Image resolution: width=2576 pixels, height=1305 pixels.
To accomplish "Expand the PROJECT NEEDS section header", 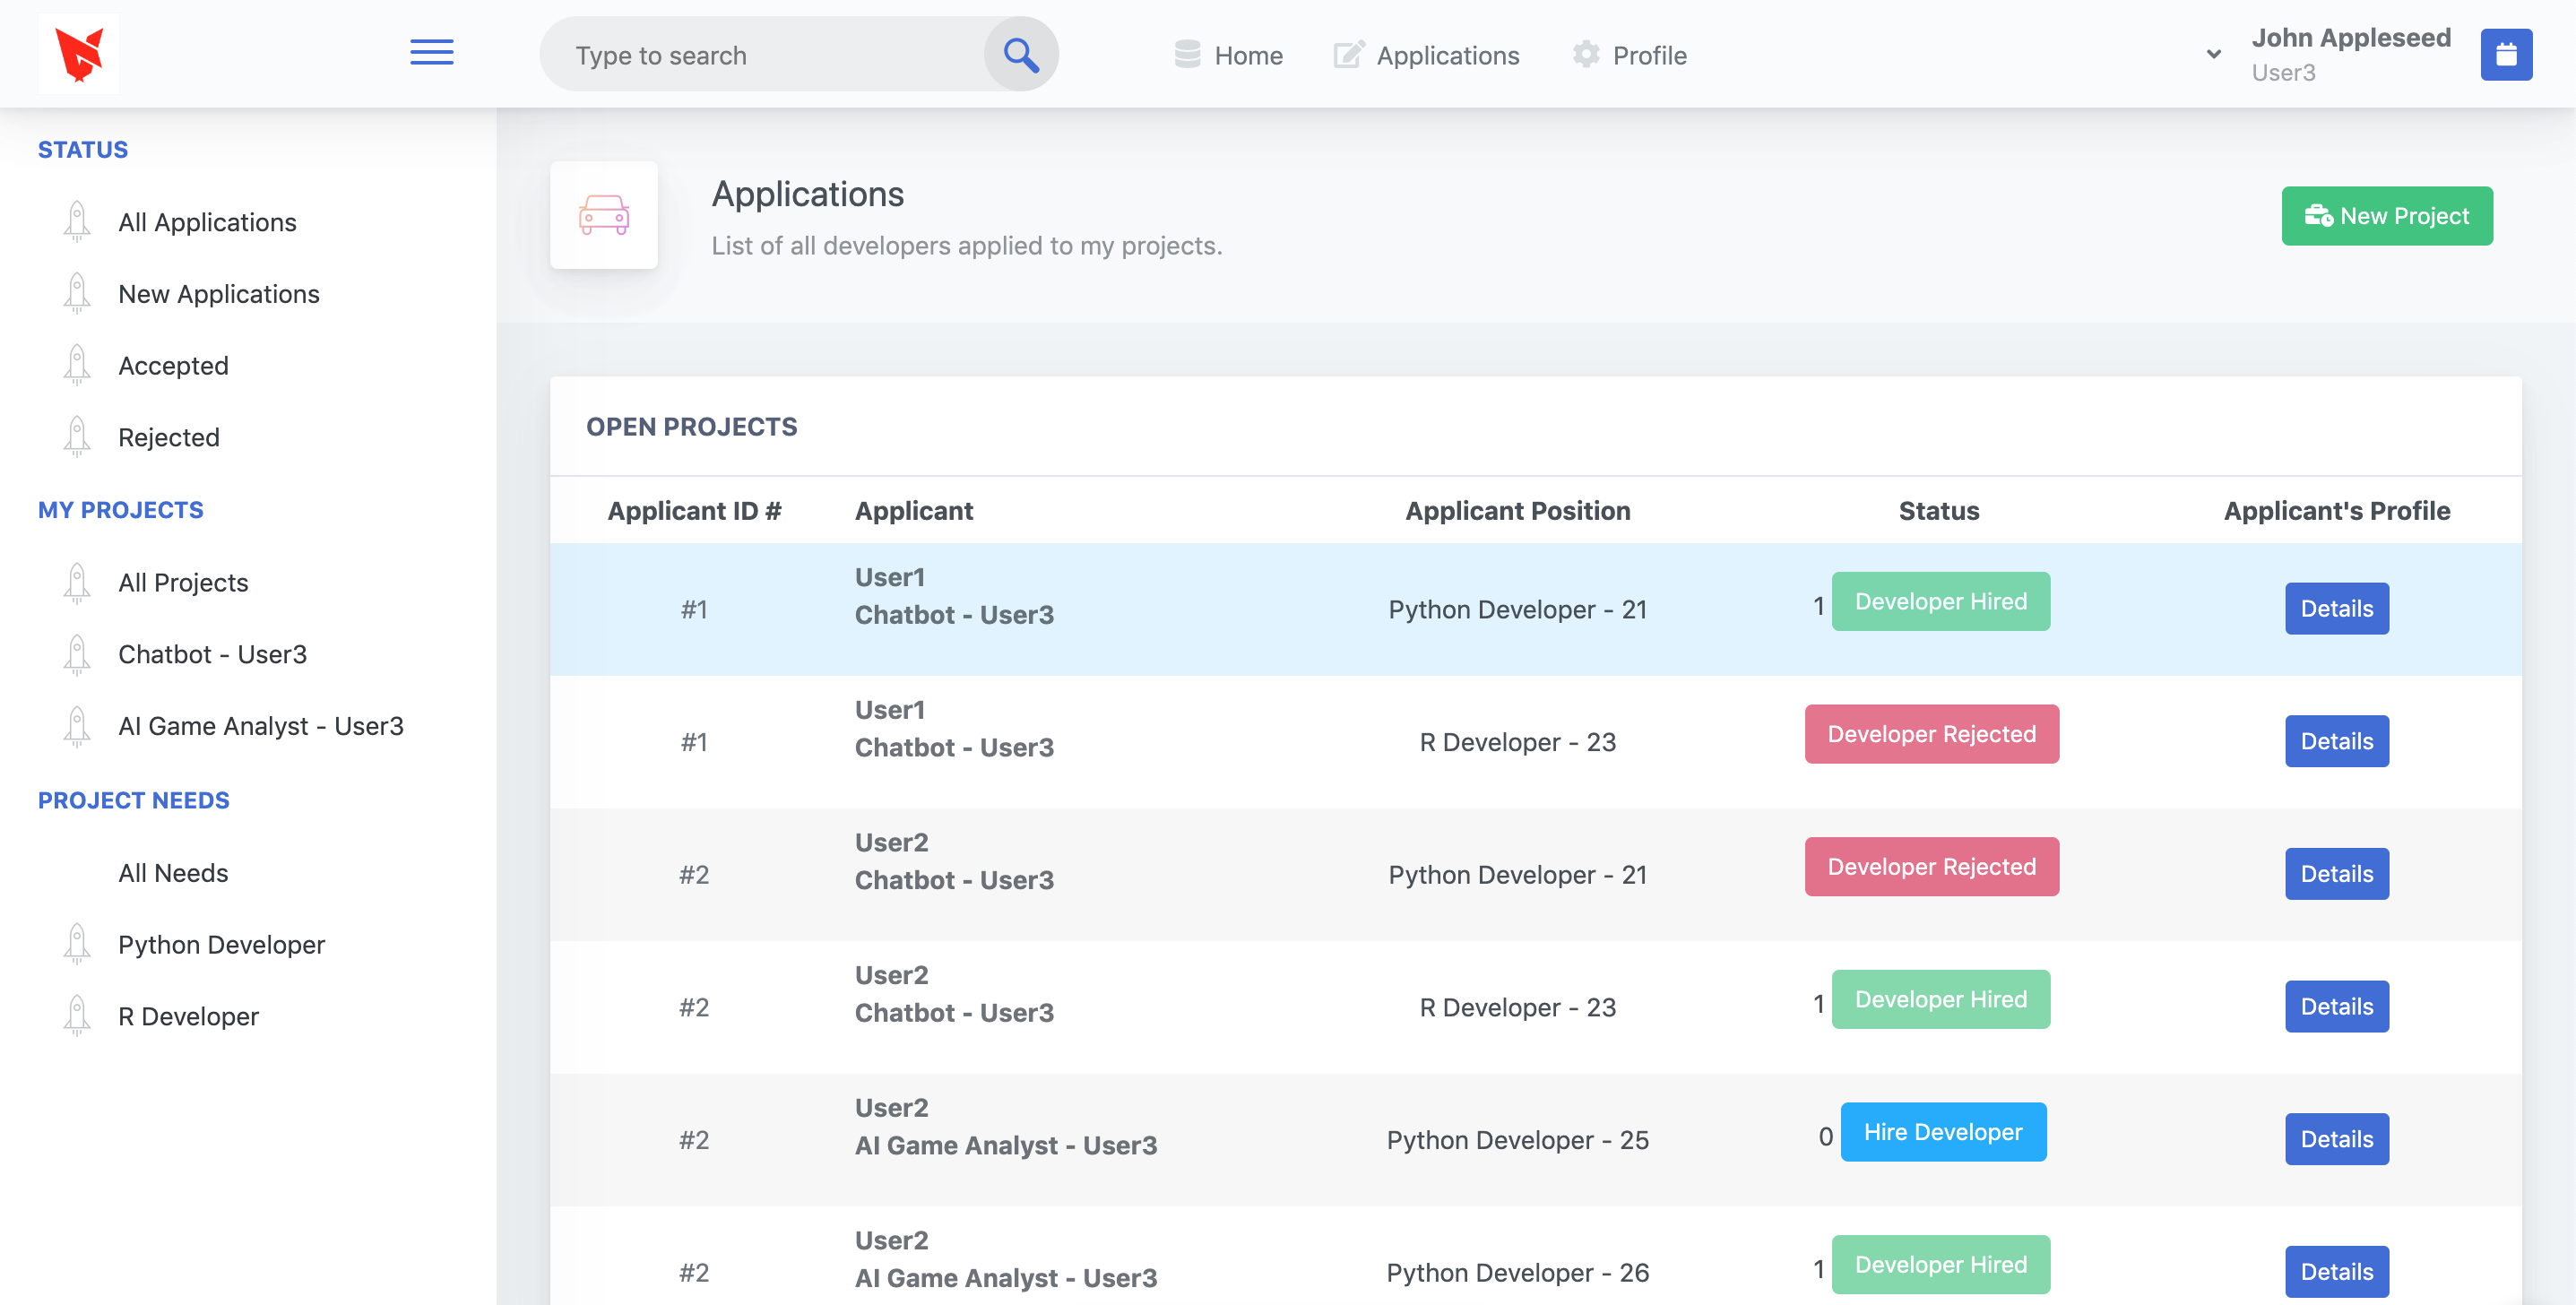I will (x=133, y=800).
